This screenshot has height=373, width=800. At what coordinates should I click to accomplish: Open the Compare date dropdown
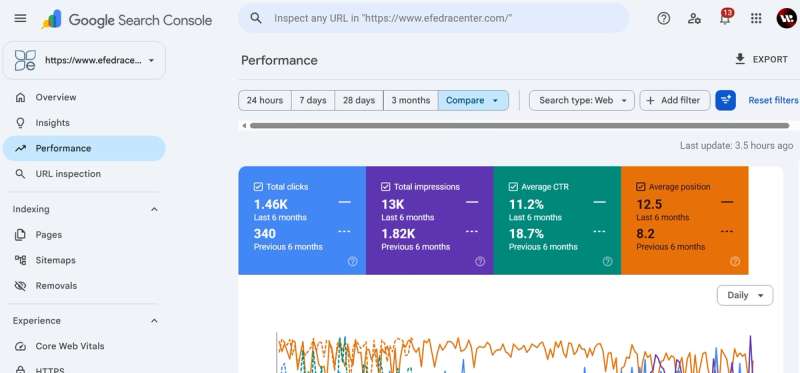click(x=473, y=101)
